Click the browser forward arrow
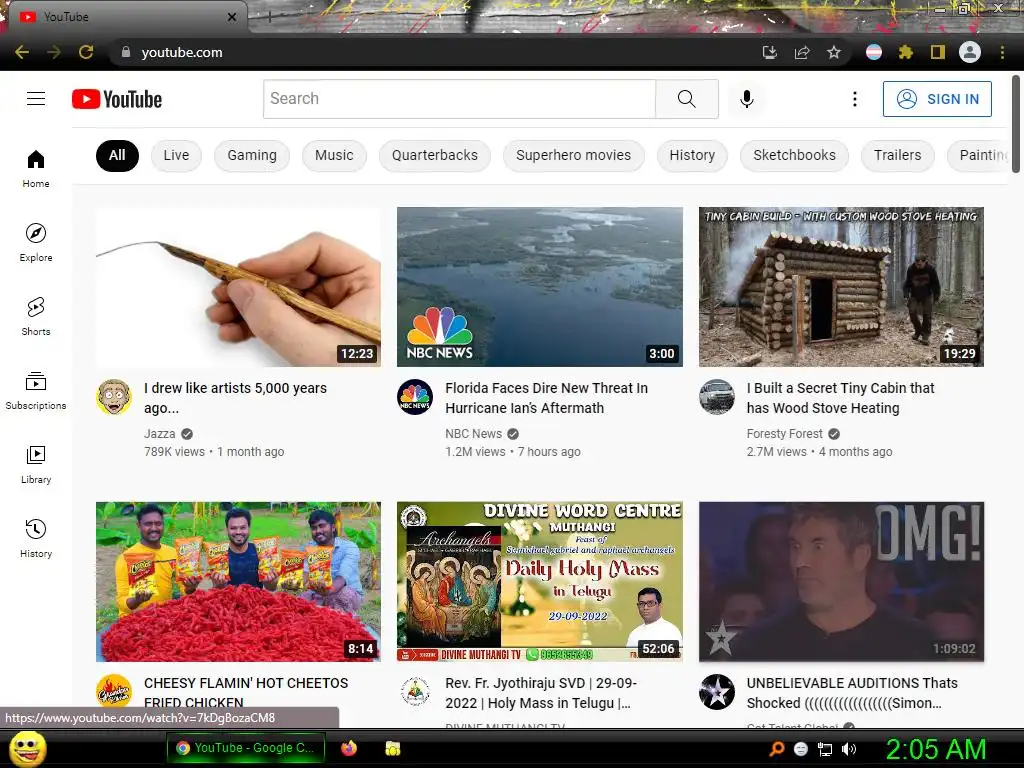Viewport: 1024px width, 768px height. click(x=54, y=52)
